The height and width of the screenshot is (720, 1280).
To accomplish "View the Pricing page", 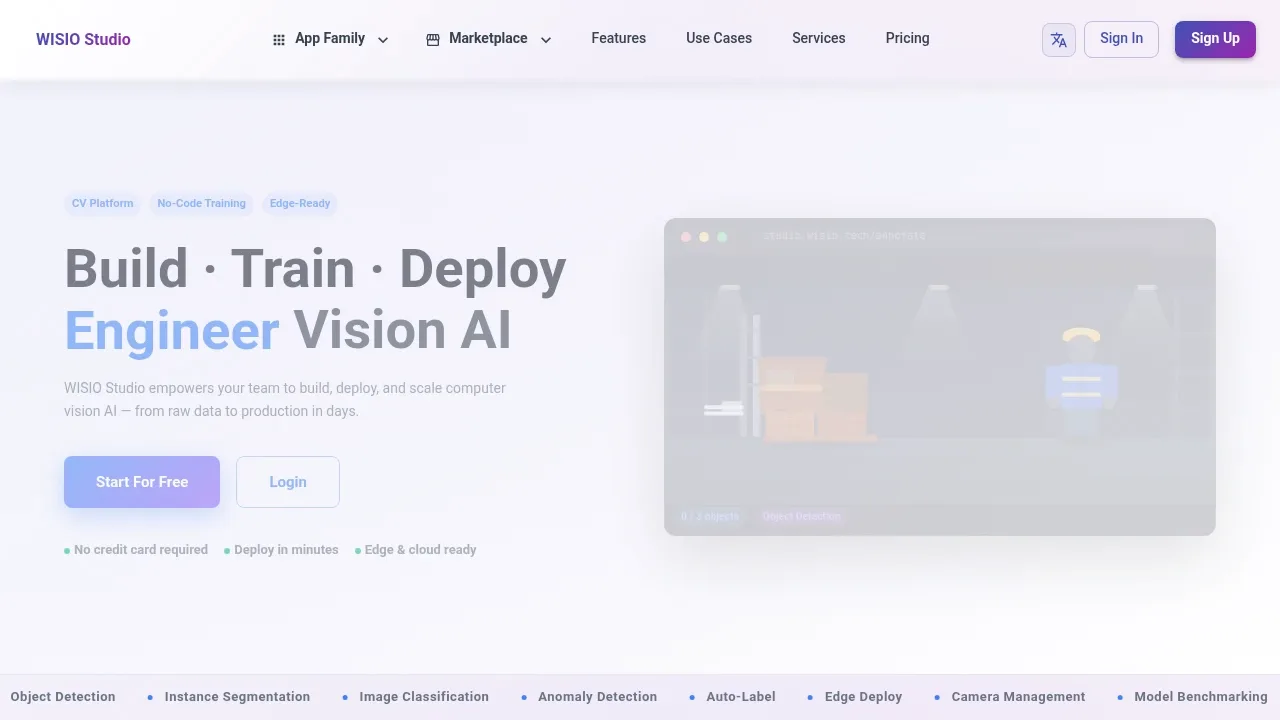I will click(908, 38).
